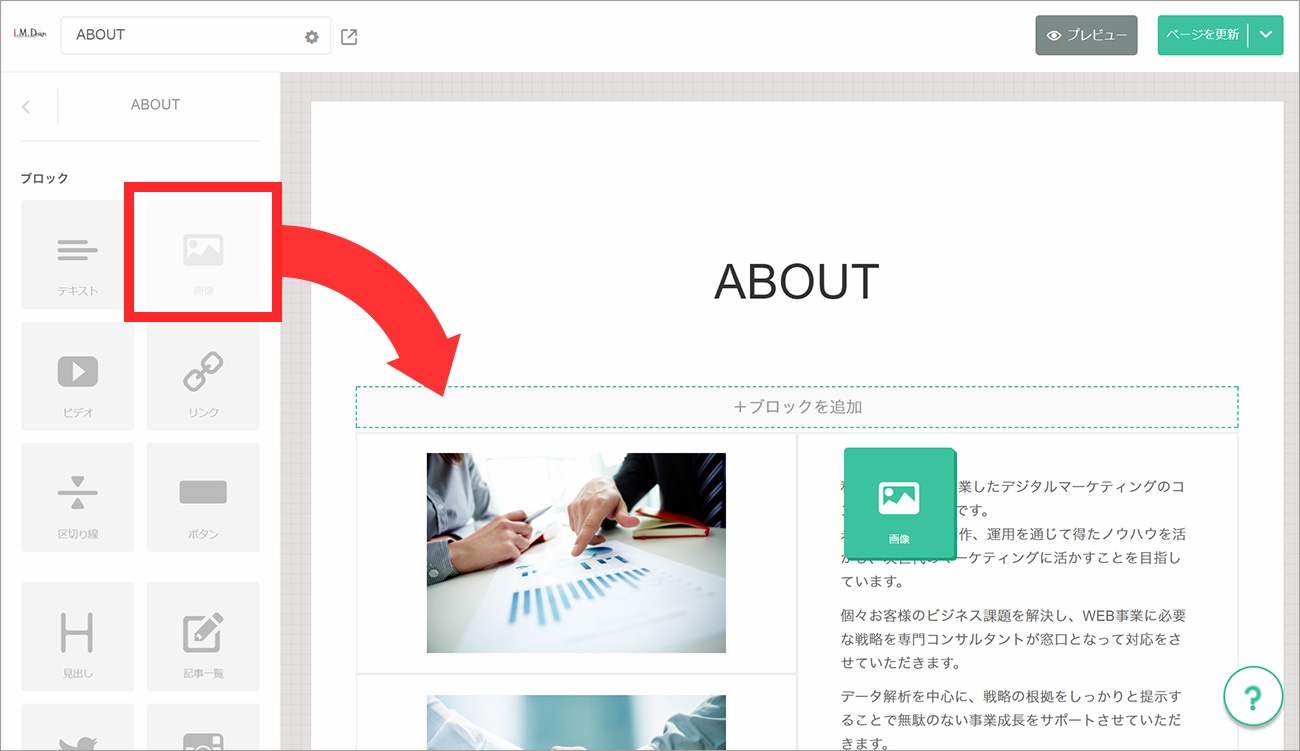Click paragraph starting 個々お客様のビジネス課題

(1013, 639)
